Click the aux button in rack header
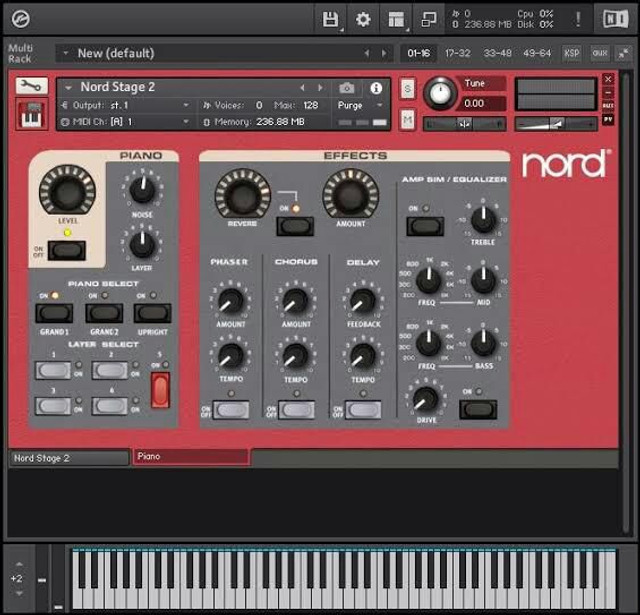The height and width of the screenshot is (615, 640). (x=600, y=53)
